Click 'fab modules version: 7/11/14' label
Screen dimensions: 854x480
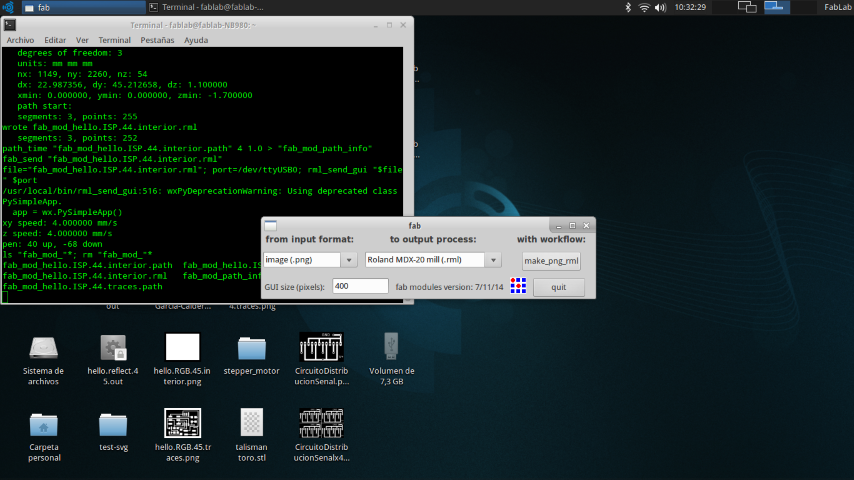pyautogui.click(x=449, y=287)
